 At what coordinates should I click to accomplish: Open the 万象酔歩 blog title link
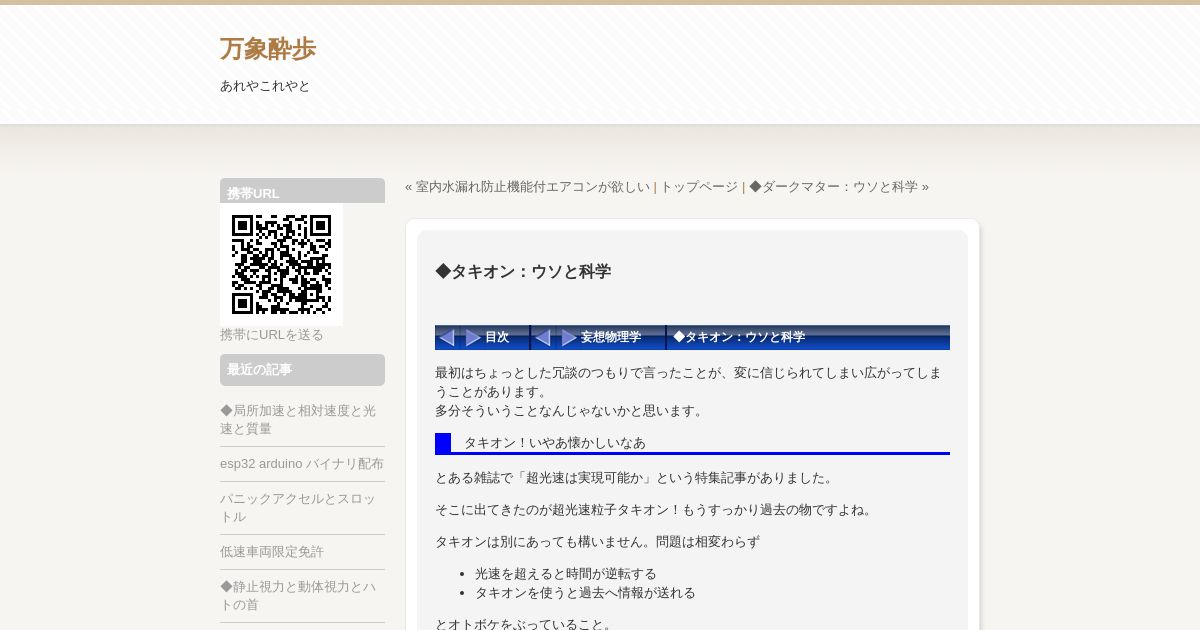pos(268,49)
